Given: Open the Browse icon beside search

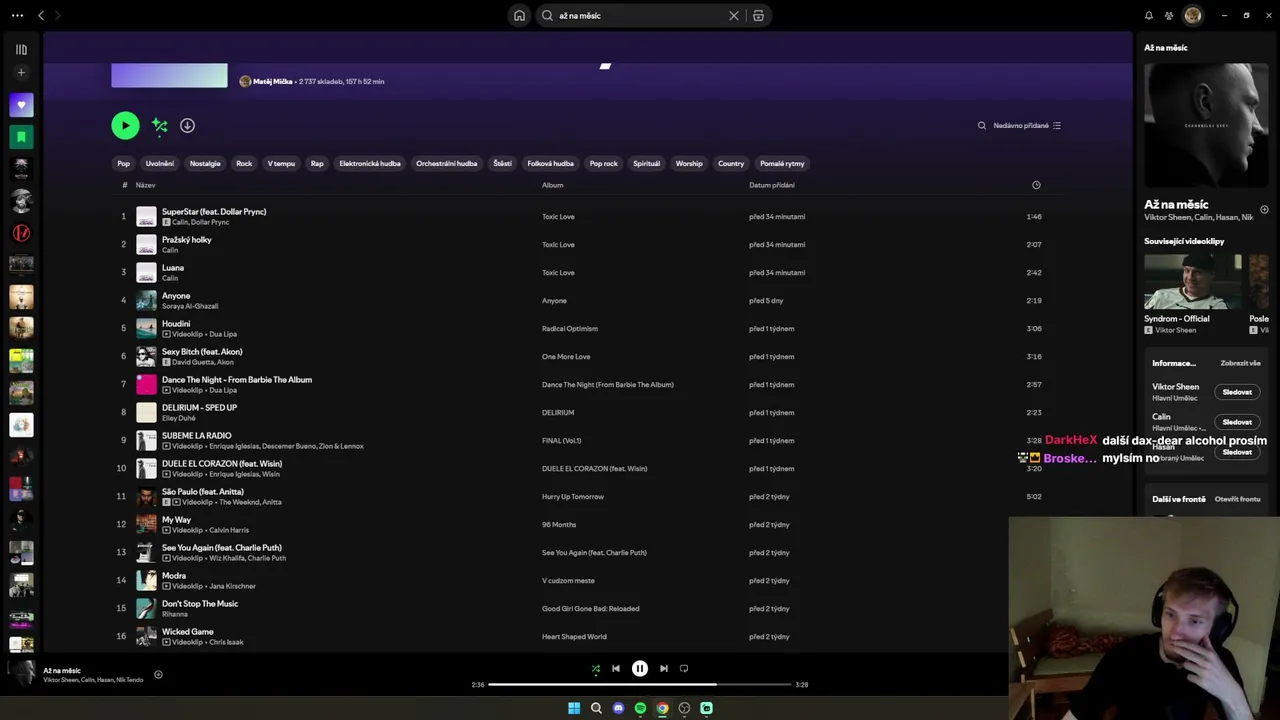Looking at the screenshot, I should pos(758,15).
